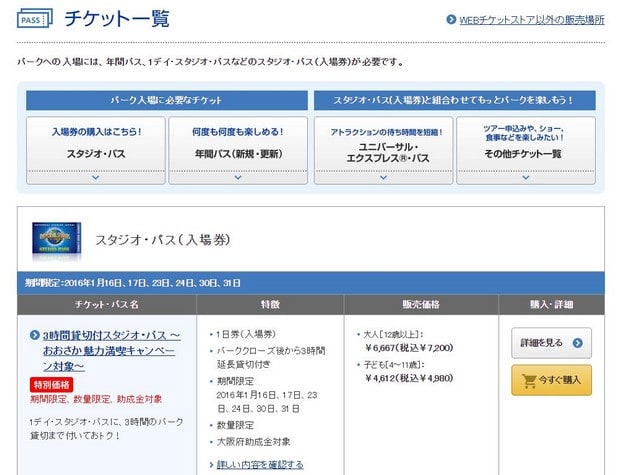Click the 購入・詳細 column header
The height and width of the screenshot is (475, 620).
[552, 305]
